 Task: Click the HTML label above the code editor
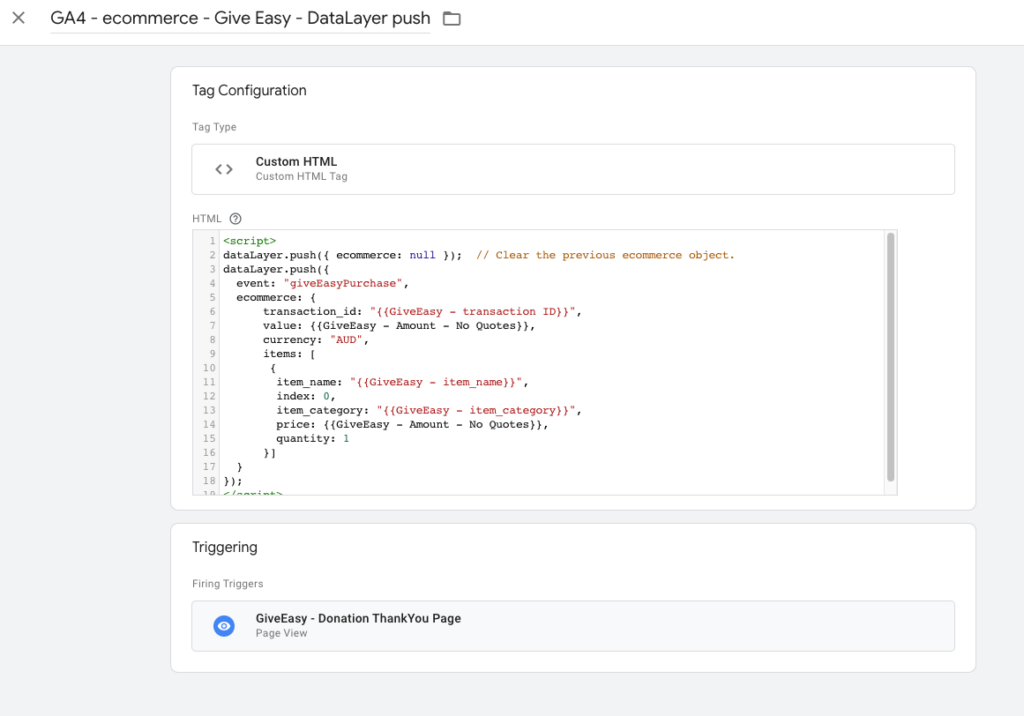[205, 218]
